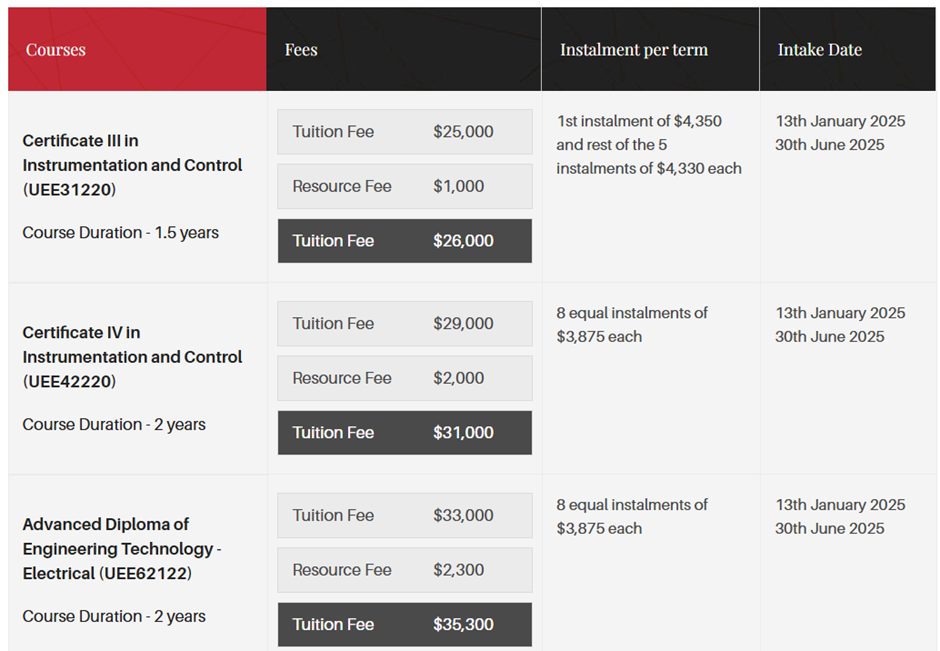The width and height of the screenshot is (940, 651).
Task: Select the dark $31,000 total fee box
Action: (x=404, y=433)
